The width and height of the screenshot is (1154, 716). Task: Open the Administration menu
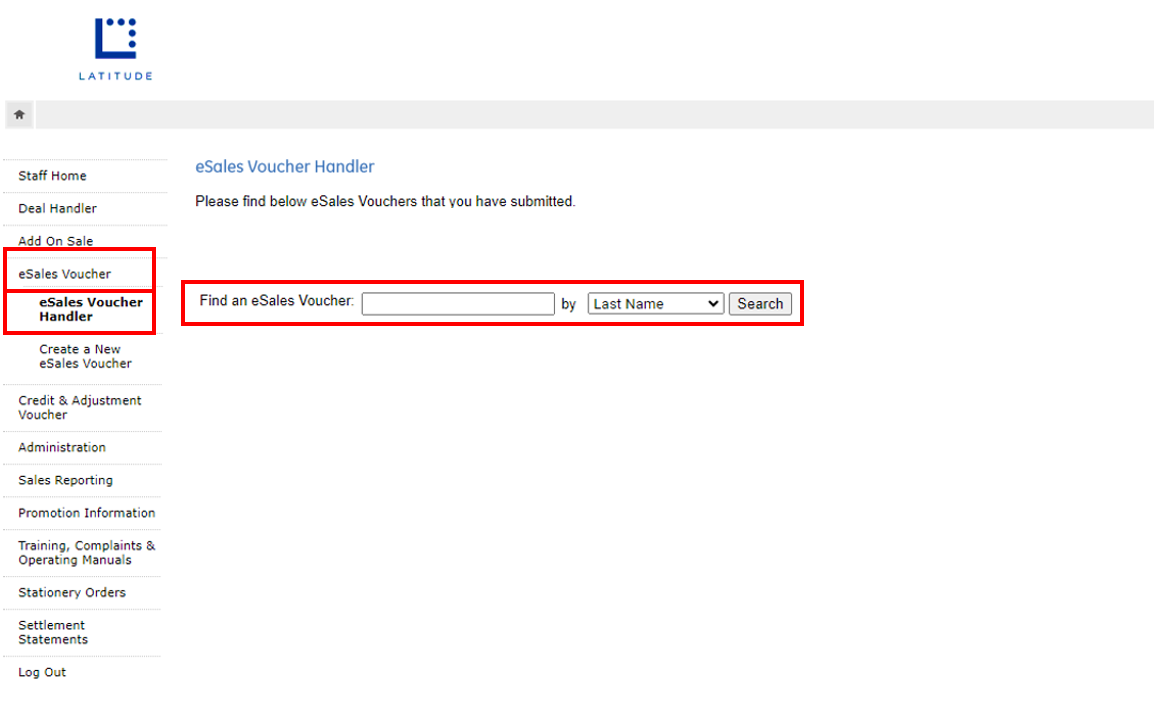61,448
